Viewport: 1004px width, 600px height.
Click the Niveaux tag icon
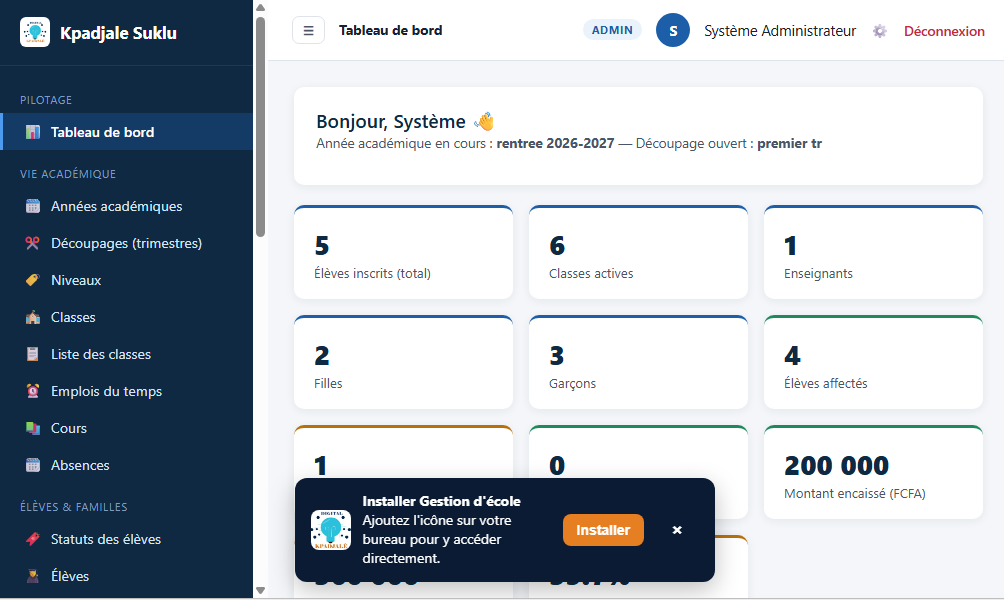33,280
